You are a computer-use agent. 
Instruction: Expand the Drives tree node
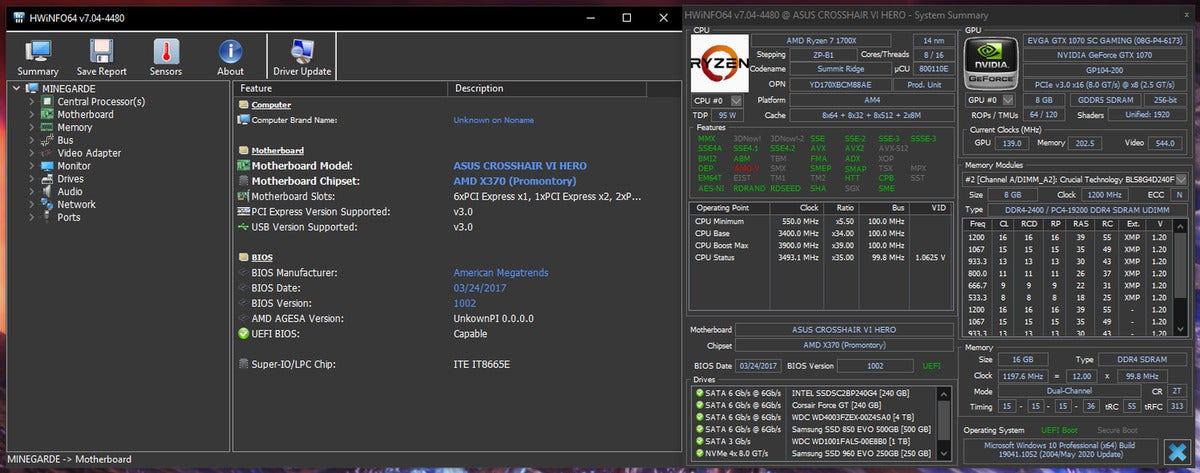[32, 178]
